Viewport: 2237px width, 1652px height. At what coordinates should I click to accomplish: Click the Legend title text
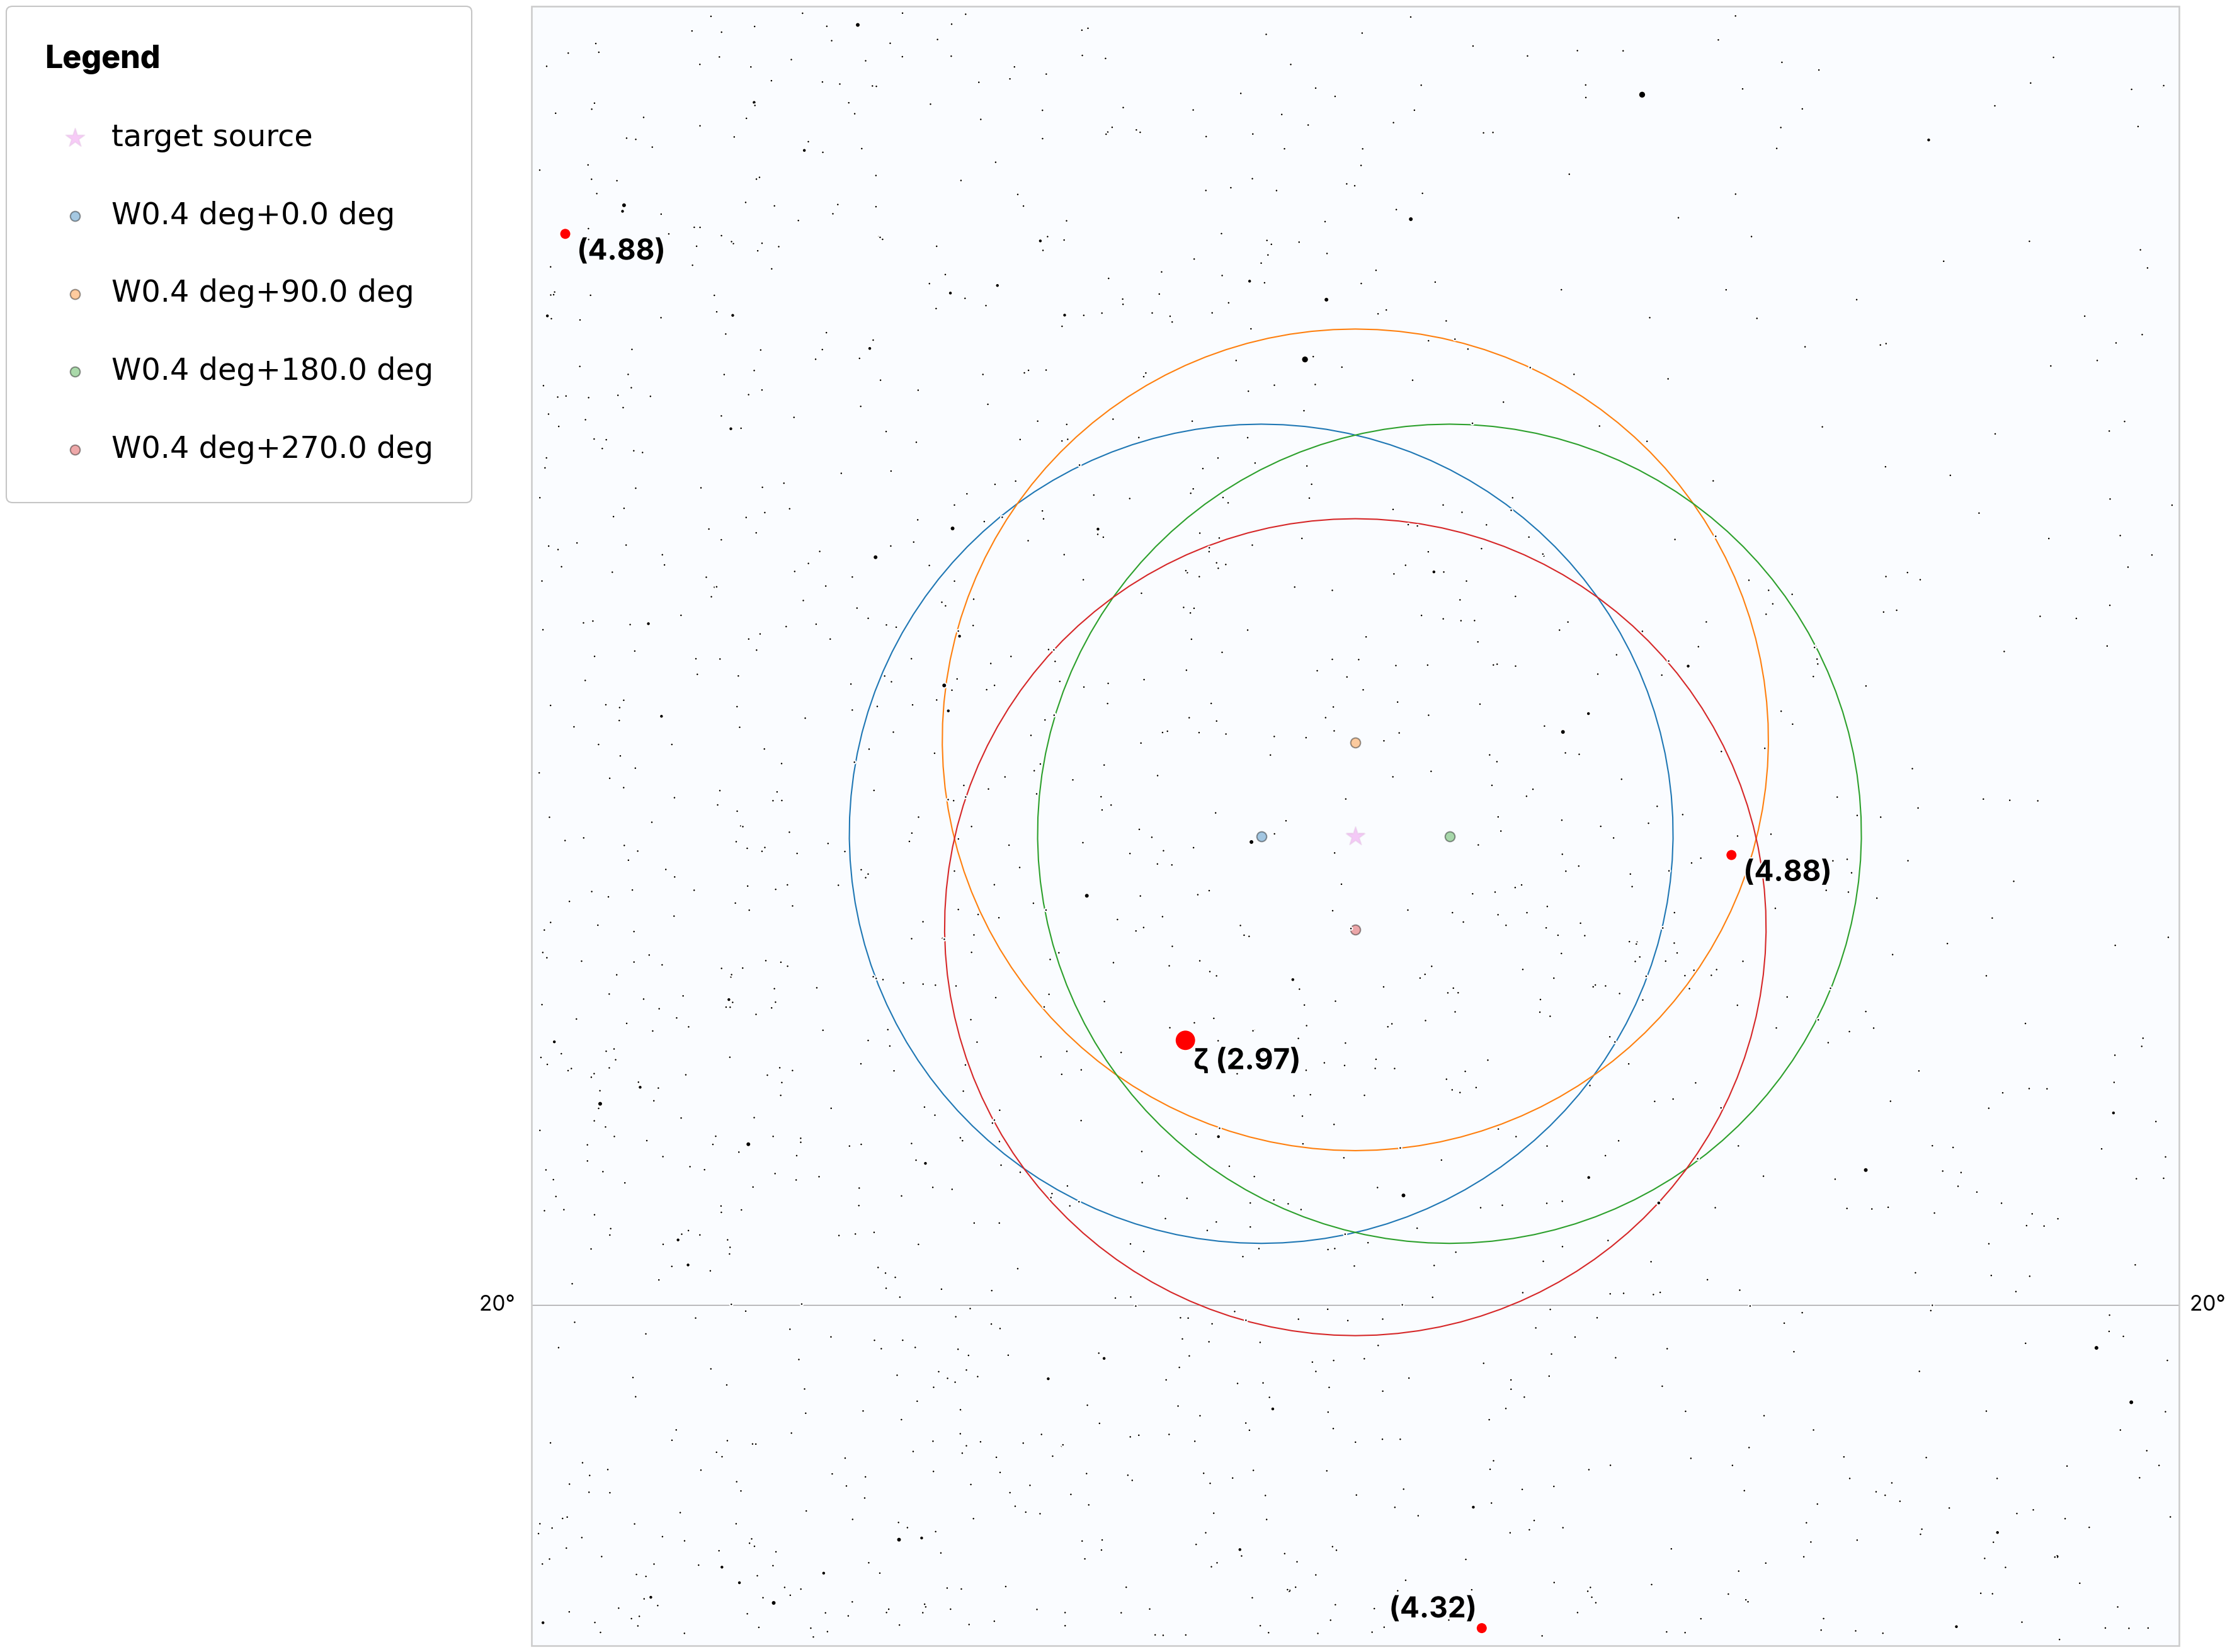(x=102, y=58)
